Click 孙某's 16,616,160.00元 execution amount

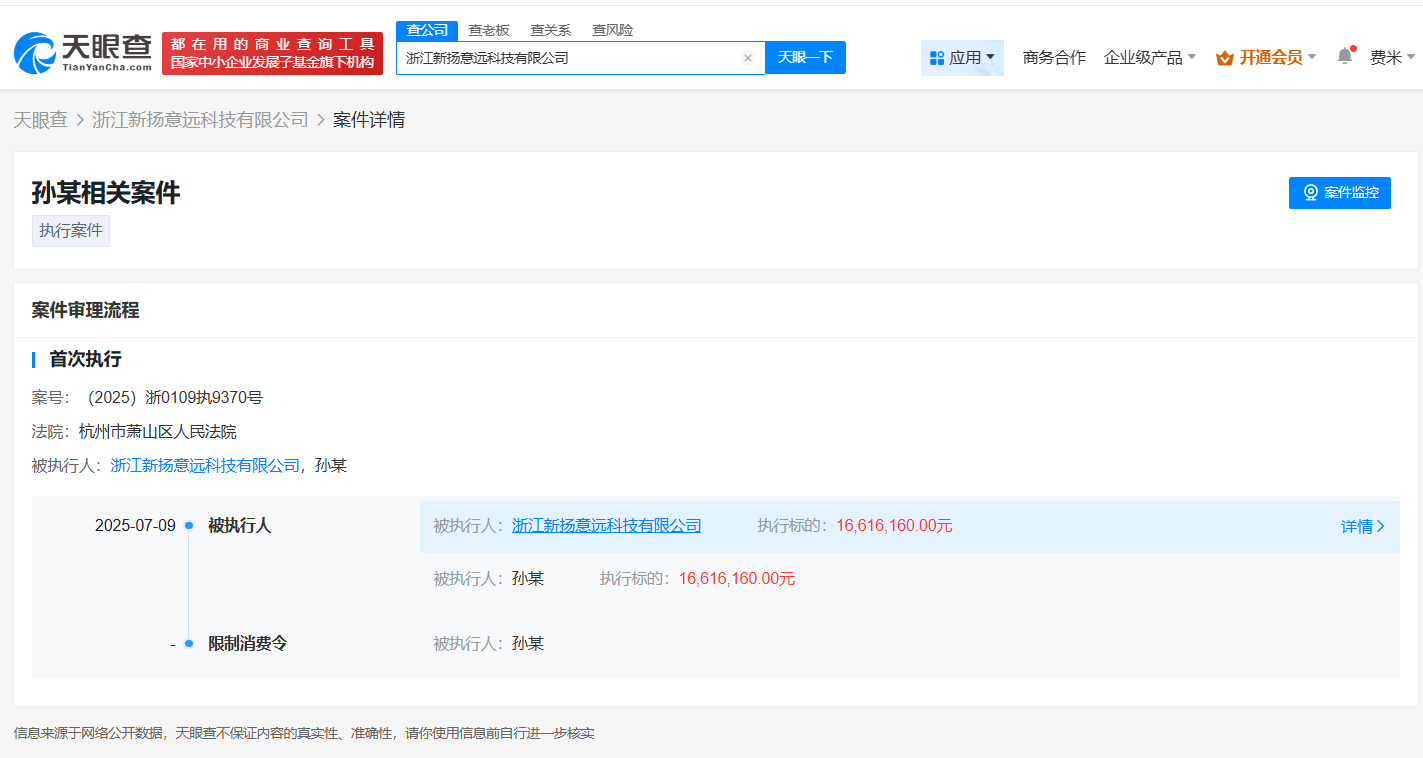[x=737, y=579]
